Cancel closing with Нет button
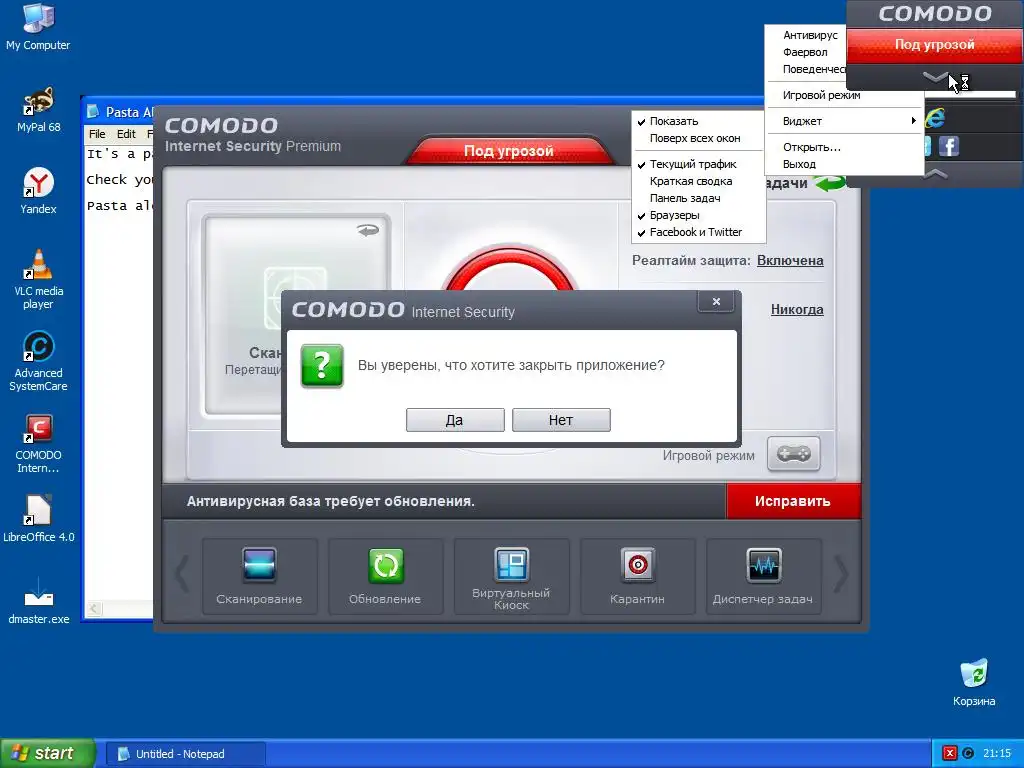 click(x=561, y=420)
